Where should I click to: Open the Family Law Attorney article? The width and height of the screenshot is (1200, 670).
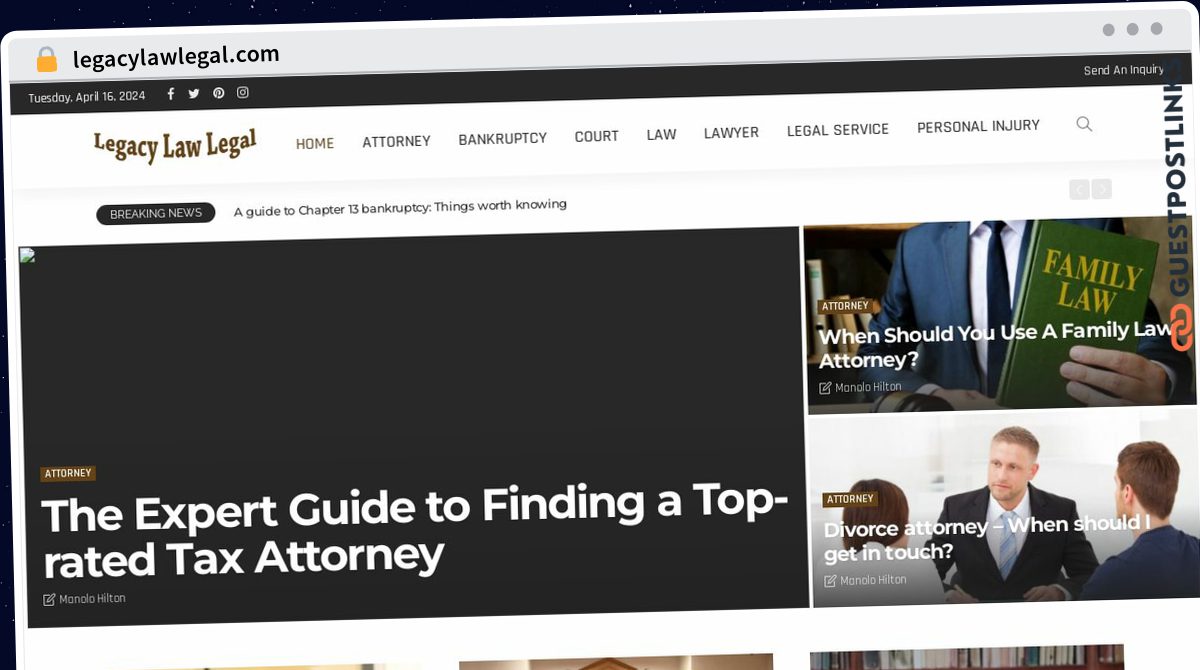[996, 345]
